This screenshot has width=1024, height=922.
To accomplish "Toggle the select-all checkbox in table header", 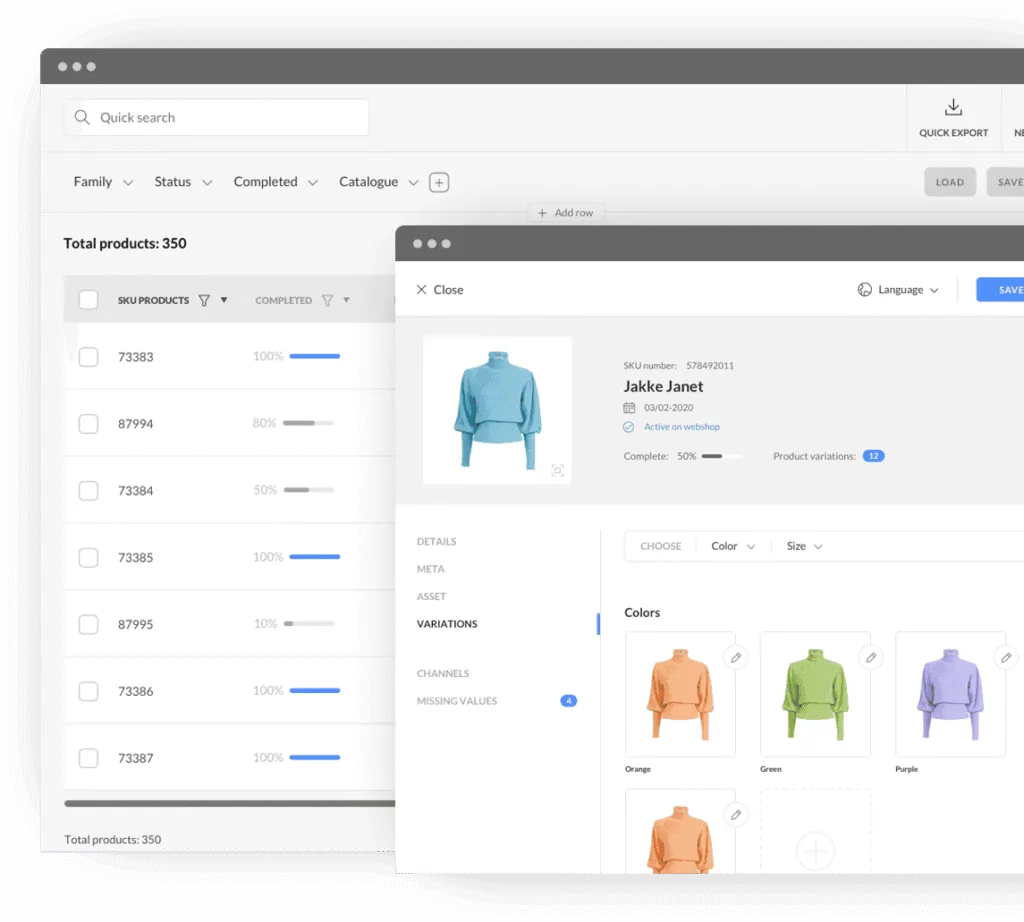I will pyautogui.click(x=88, y=300).
